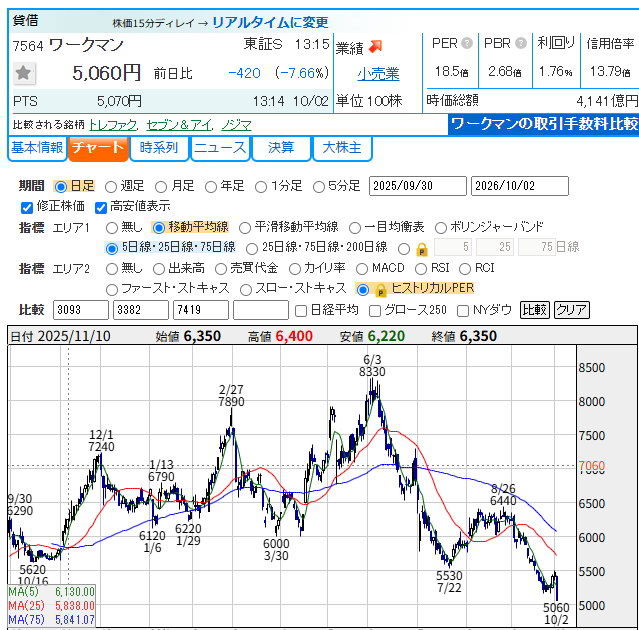Click end date field 2026/10/02
This screenshot has width=639, height=630.
pyautogui.click(x=520, y=186)
